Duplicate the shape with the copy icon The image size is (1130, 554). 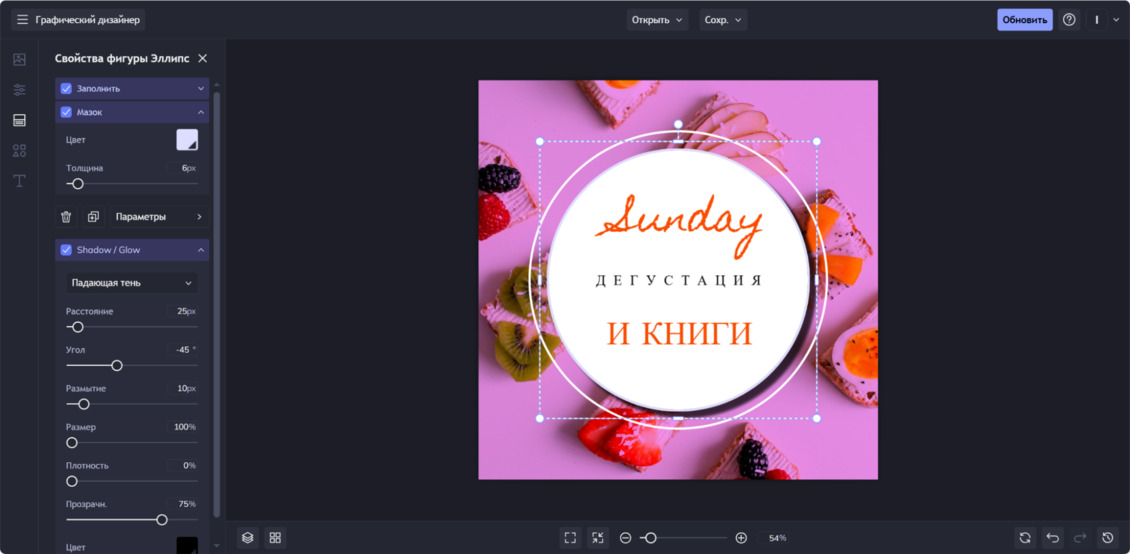coord(93,217)
